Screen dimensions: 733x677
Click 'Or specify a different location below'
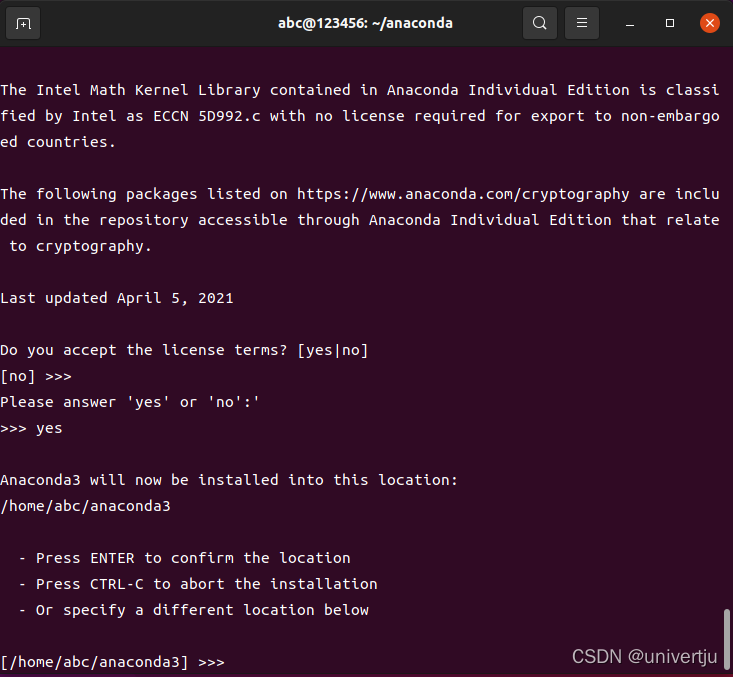pyautogui.click(x=202, y=610)
